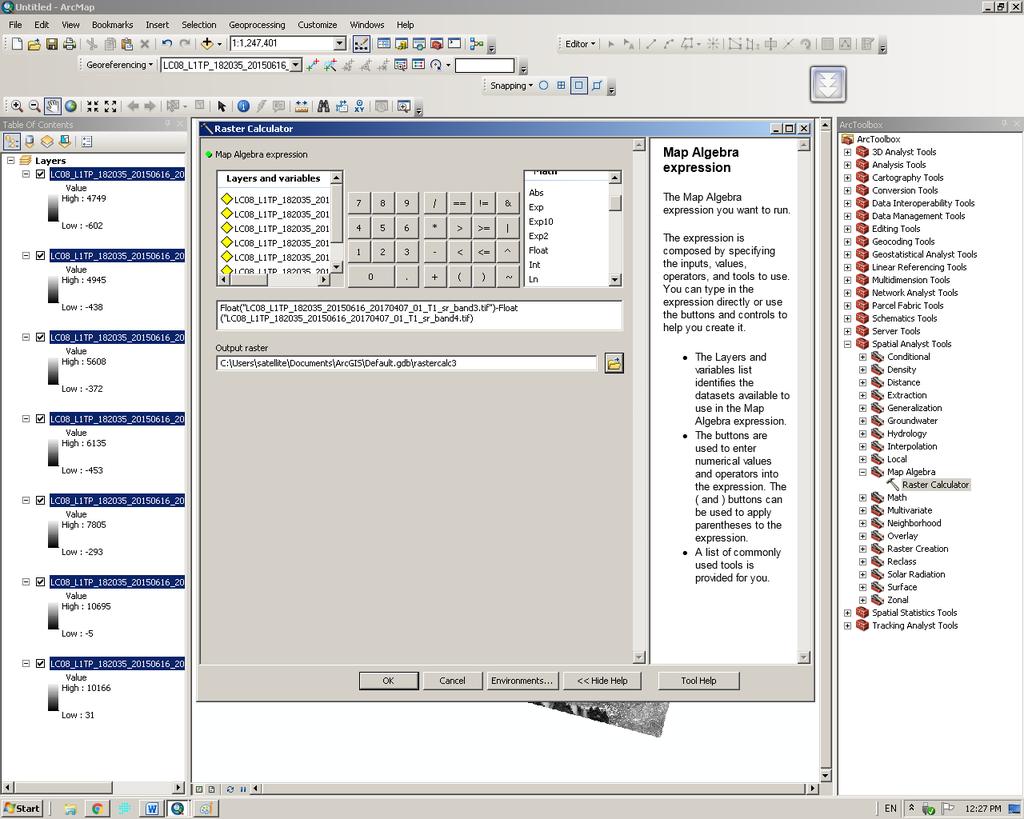Click the Tool Help button

coord(699,681)
